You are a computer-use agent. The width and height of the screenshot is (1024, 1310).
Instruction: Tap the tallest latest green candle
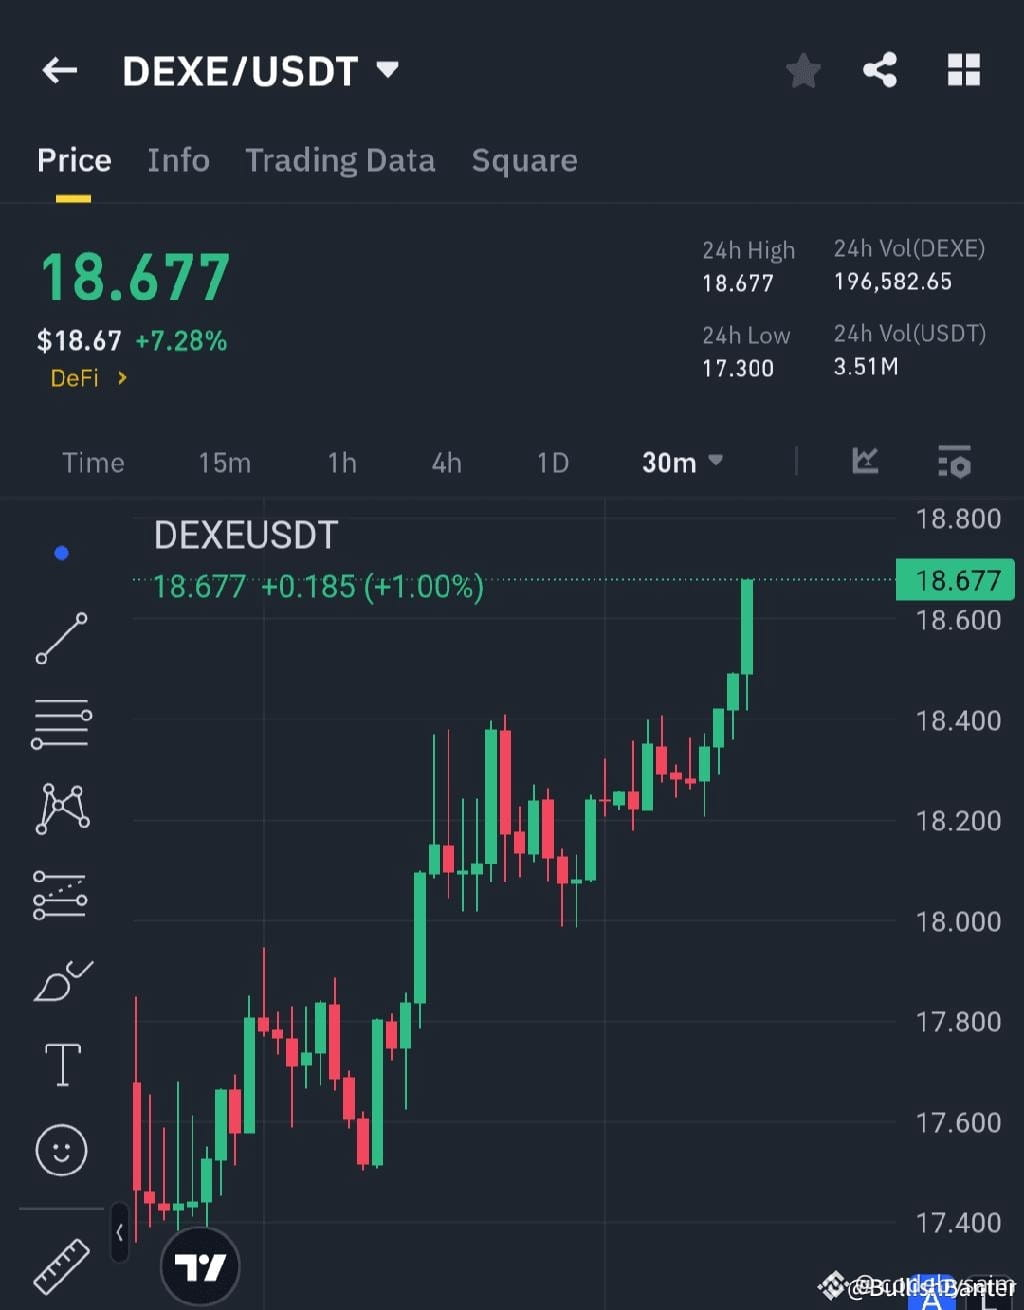(747, 627)
